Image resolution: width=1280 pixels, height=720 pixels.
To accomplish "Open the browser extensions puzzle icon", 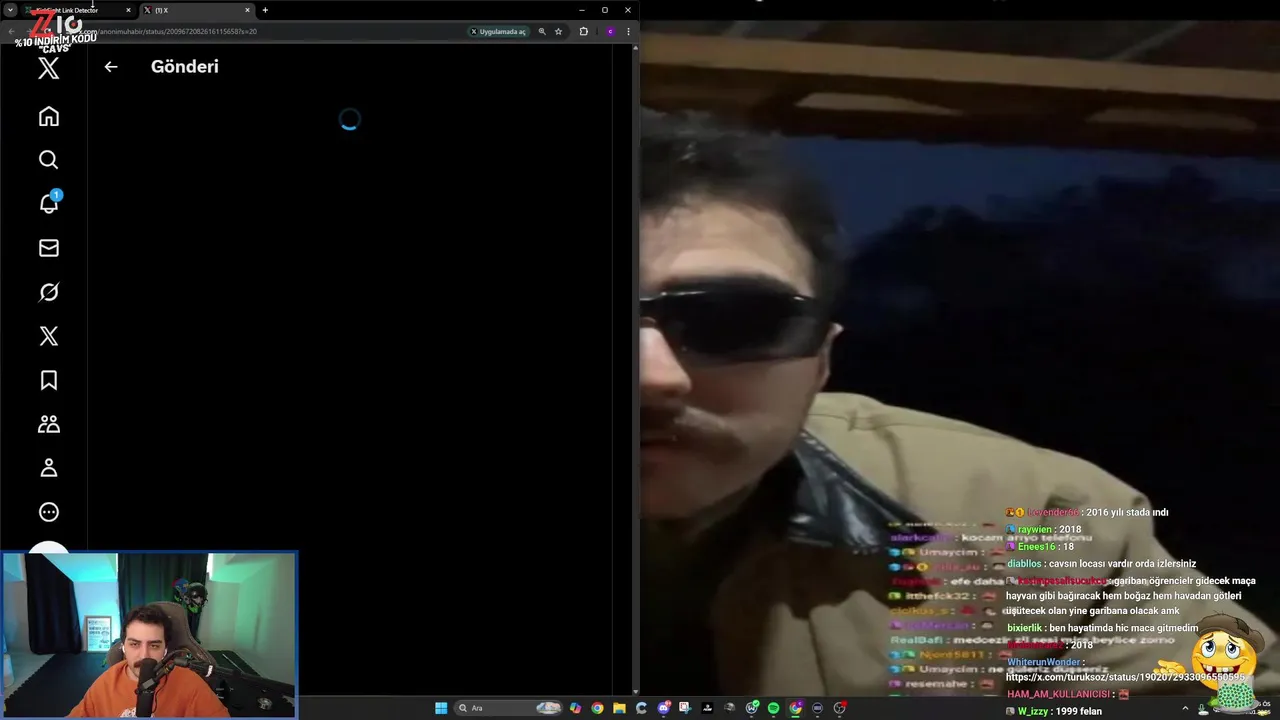I will [584, 31].
